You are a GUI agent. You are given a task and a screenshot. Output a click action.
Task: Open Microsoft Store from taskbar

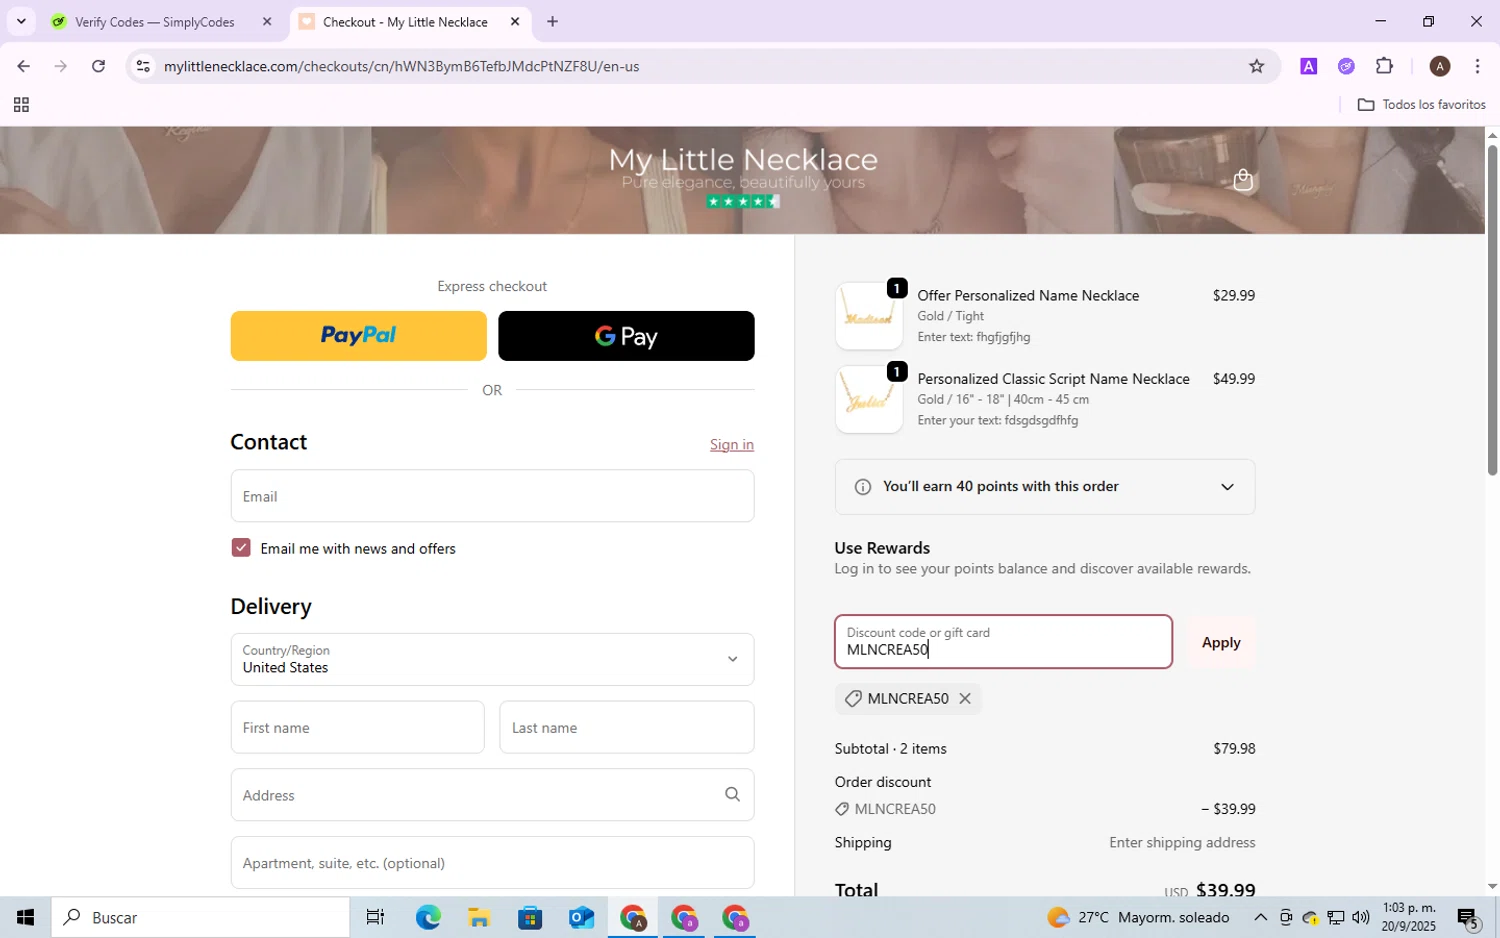click(530, 917)
